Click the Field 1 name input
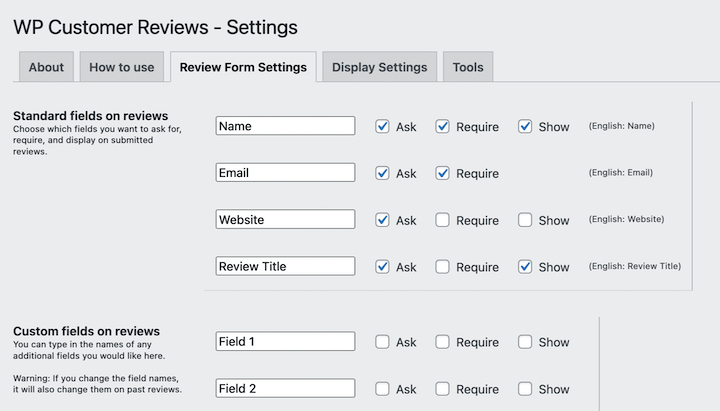The image size is (720, 411). (x=285, y=341)
